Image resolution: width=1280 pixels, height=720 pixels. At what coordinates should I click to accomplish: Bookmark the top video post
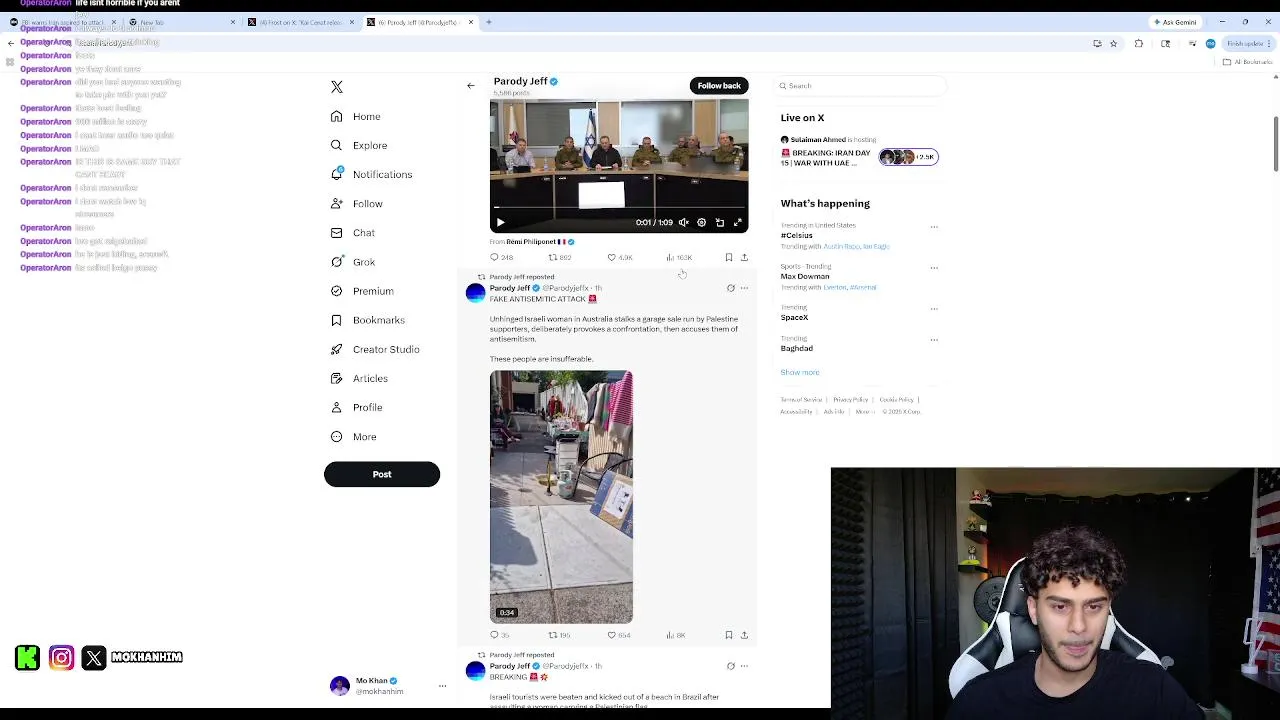tap(729, 258)
